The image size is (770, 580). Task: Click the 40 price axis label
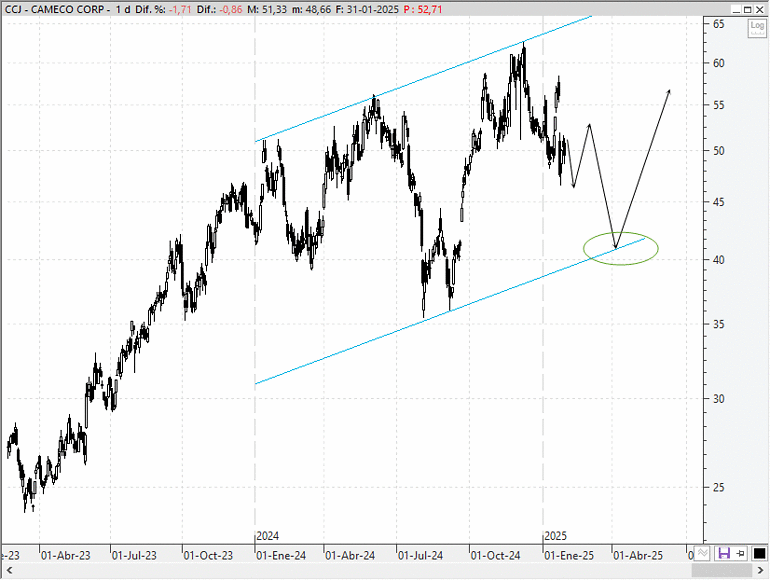(718, 260)
